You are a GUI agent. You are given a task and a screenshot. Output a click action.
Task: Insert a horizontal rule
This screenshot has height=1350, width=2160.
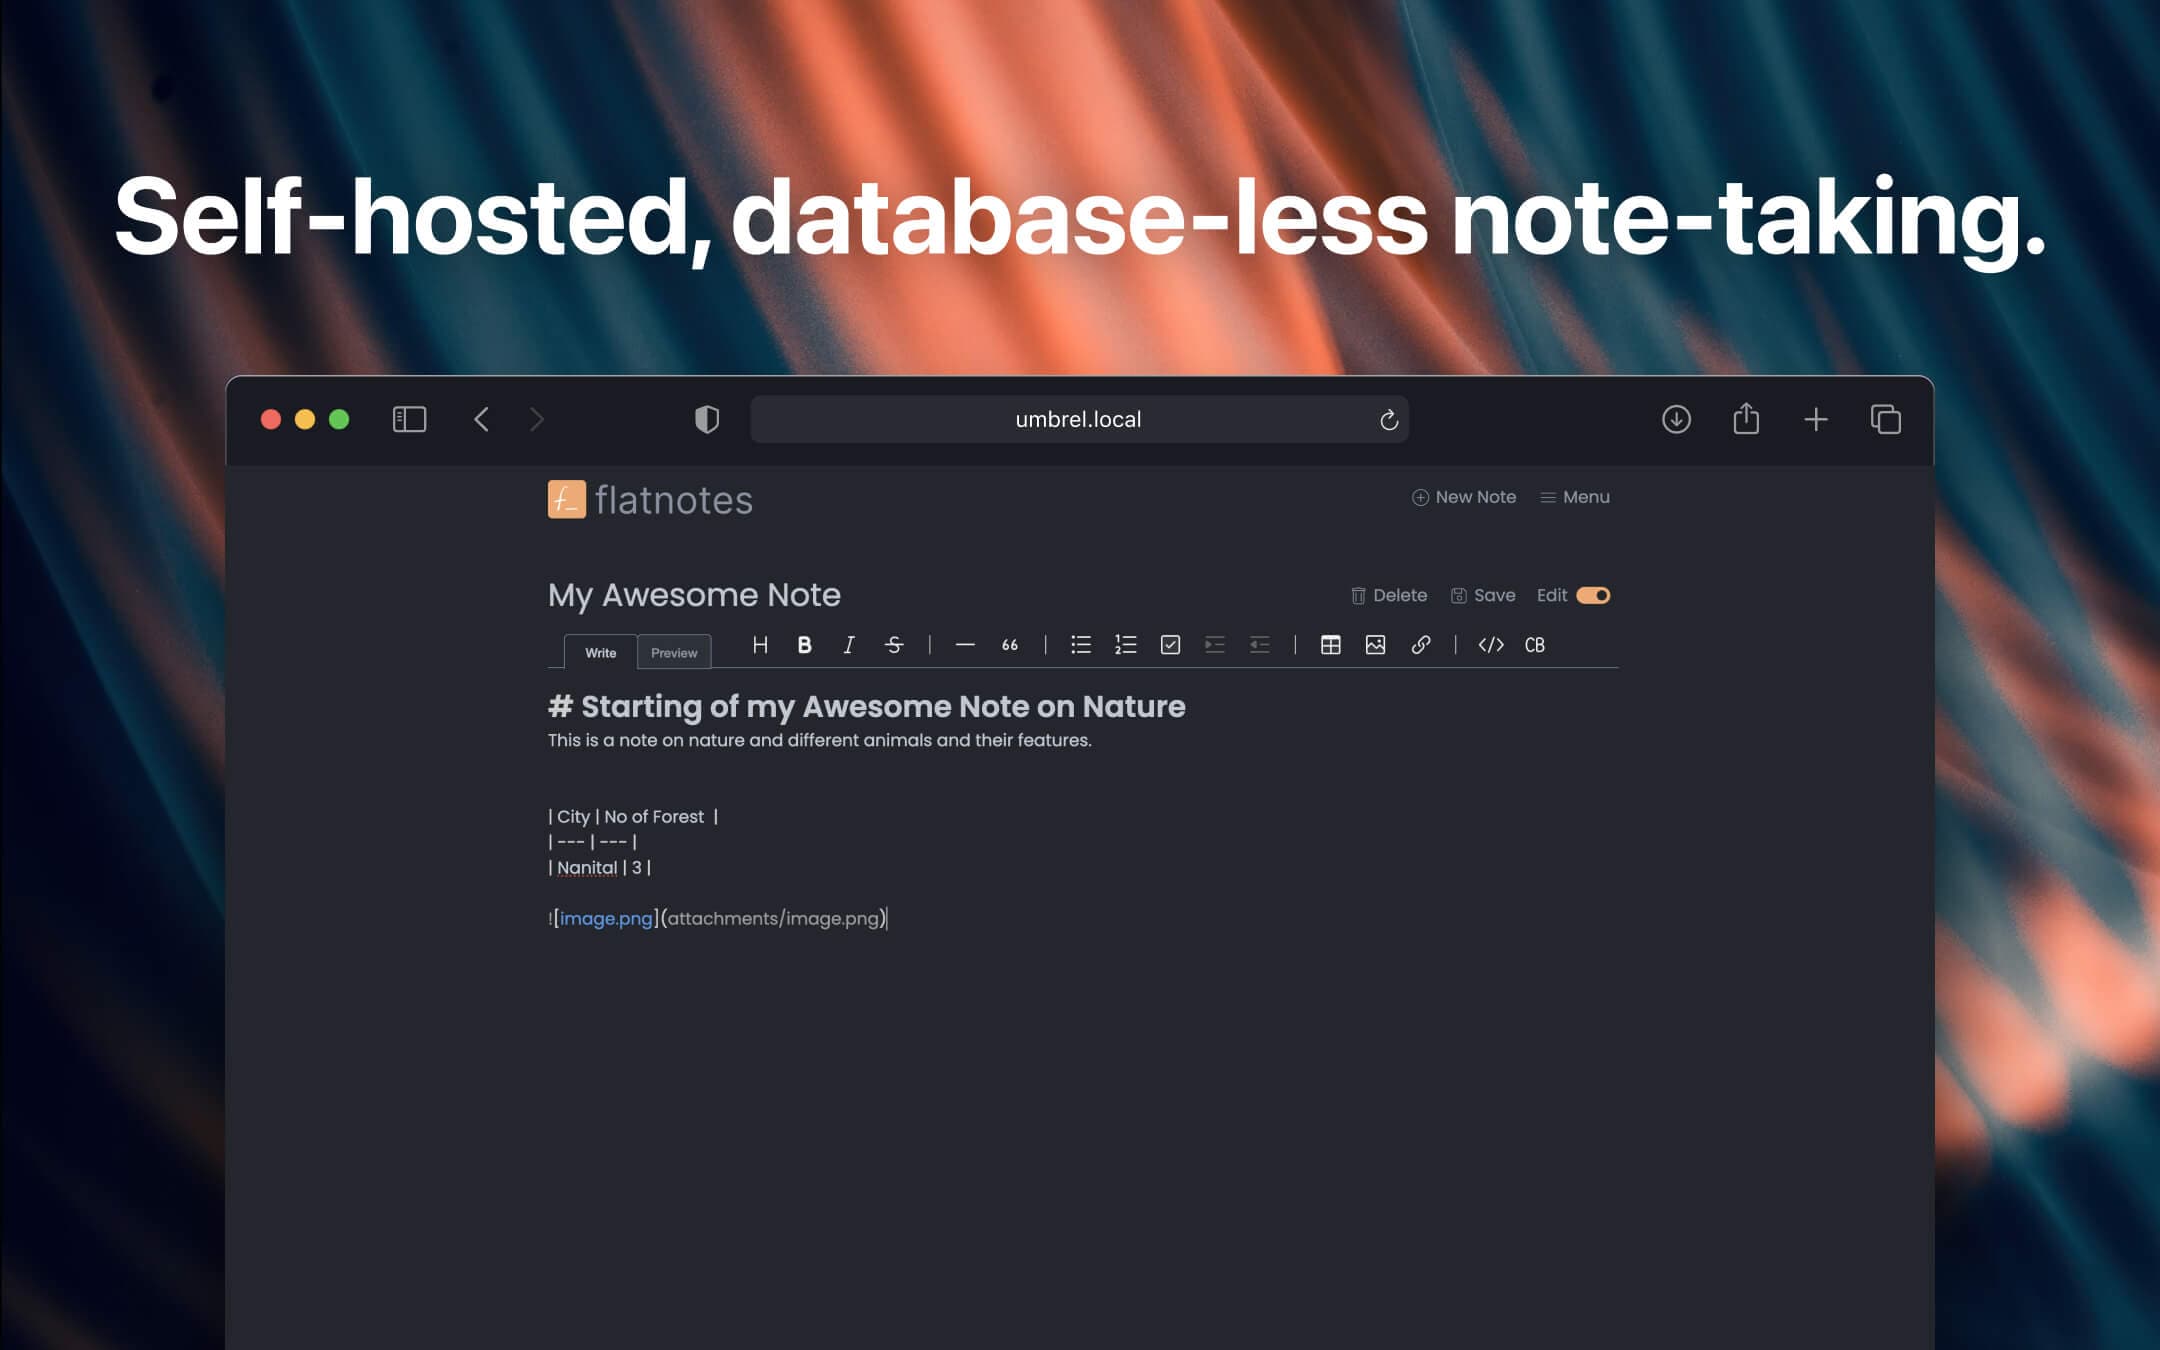pos(964,645)
